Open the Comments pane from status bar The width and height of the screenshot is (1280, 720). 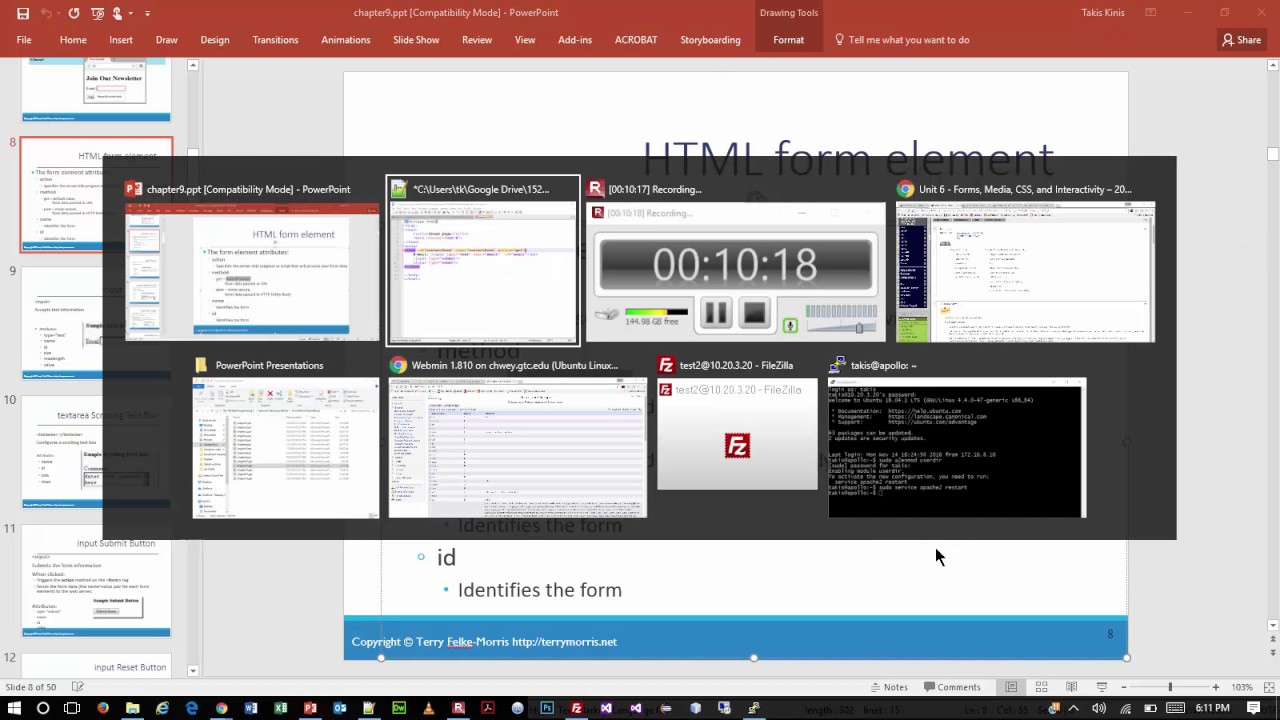click(x=952, y=687)
